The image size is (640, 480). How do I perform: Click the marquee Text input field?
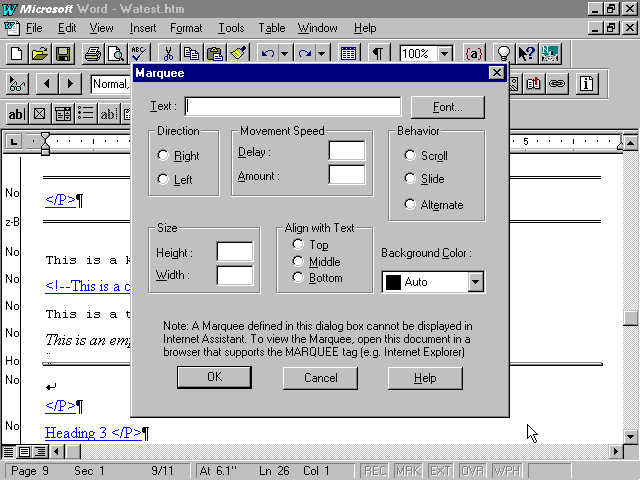(x=293, y=107)
